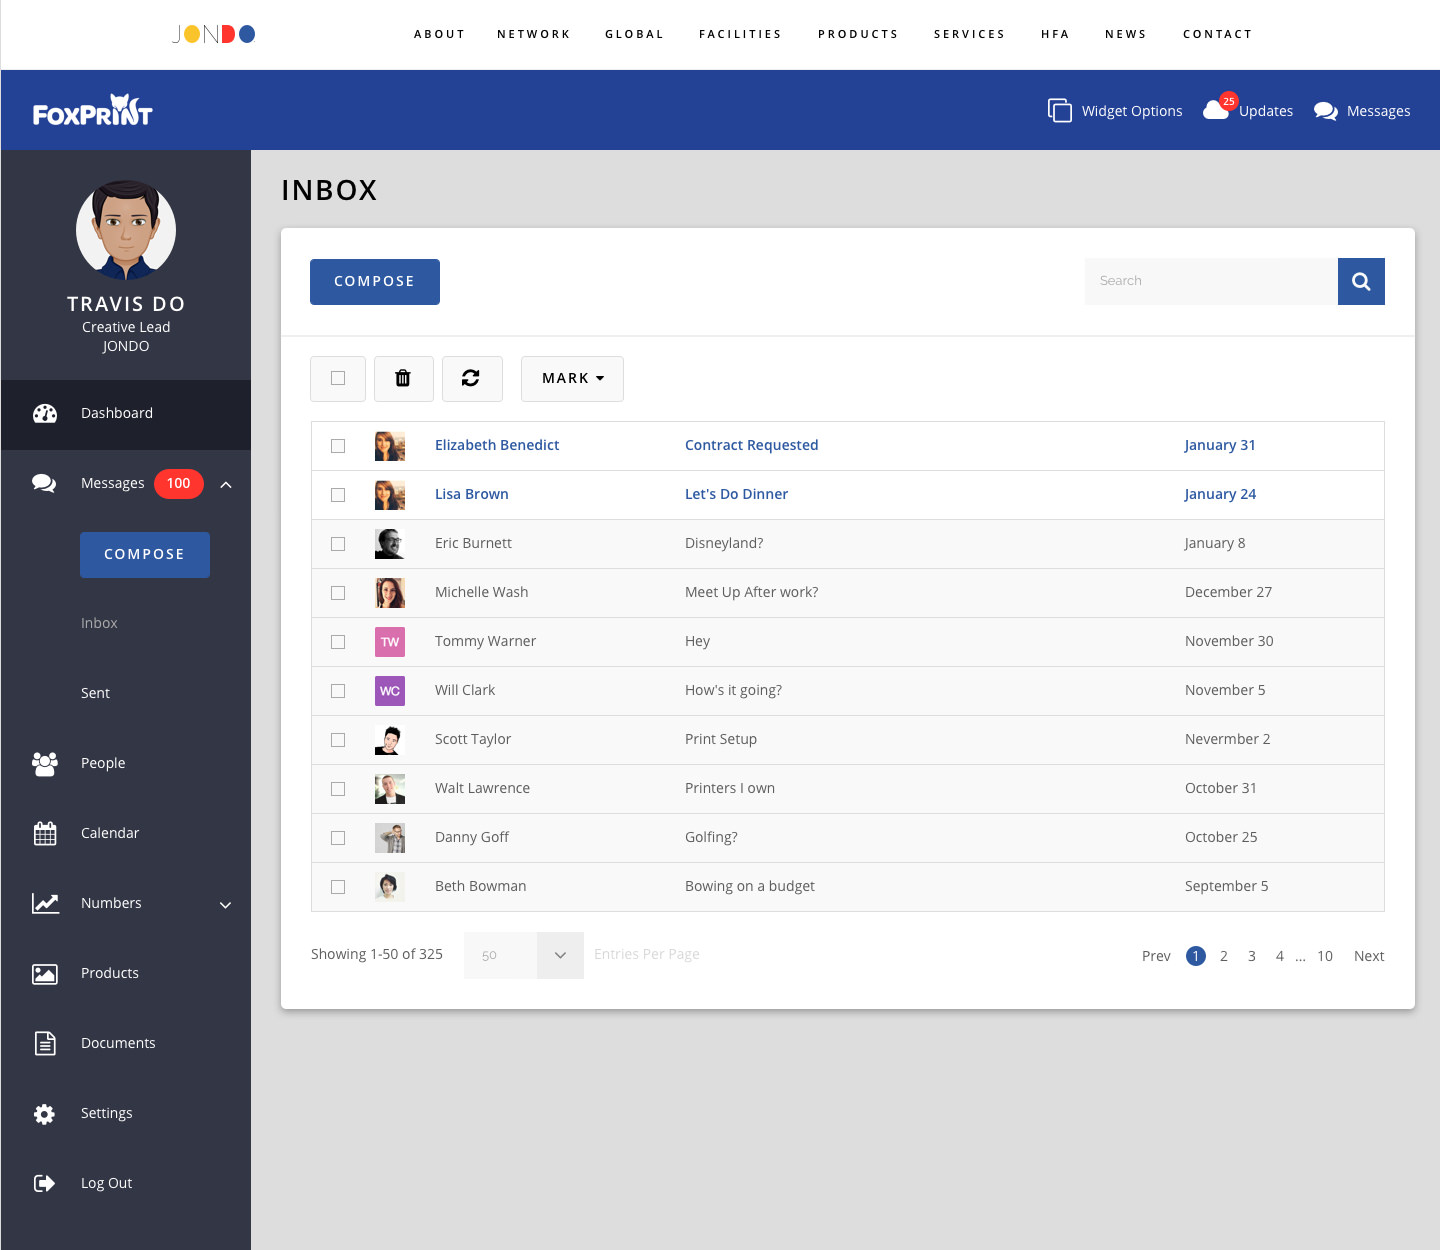
Task: Click the Log Out arrow icon
Action: (x=45, y=1183)
